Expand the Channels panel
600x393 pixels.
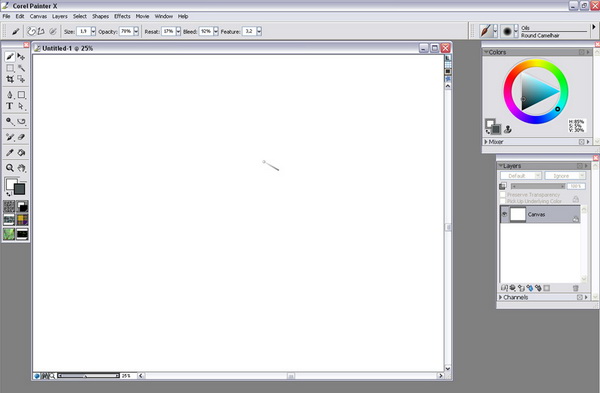pyautogui.click(x=500, y=297)
